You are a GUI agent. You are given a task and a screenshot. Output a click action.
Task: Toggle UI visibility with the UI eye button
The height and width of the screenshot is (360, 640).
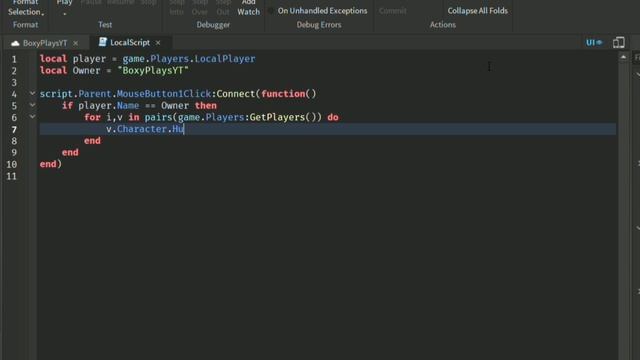point(594,42)
